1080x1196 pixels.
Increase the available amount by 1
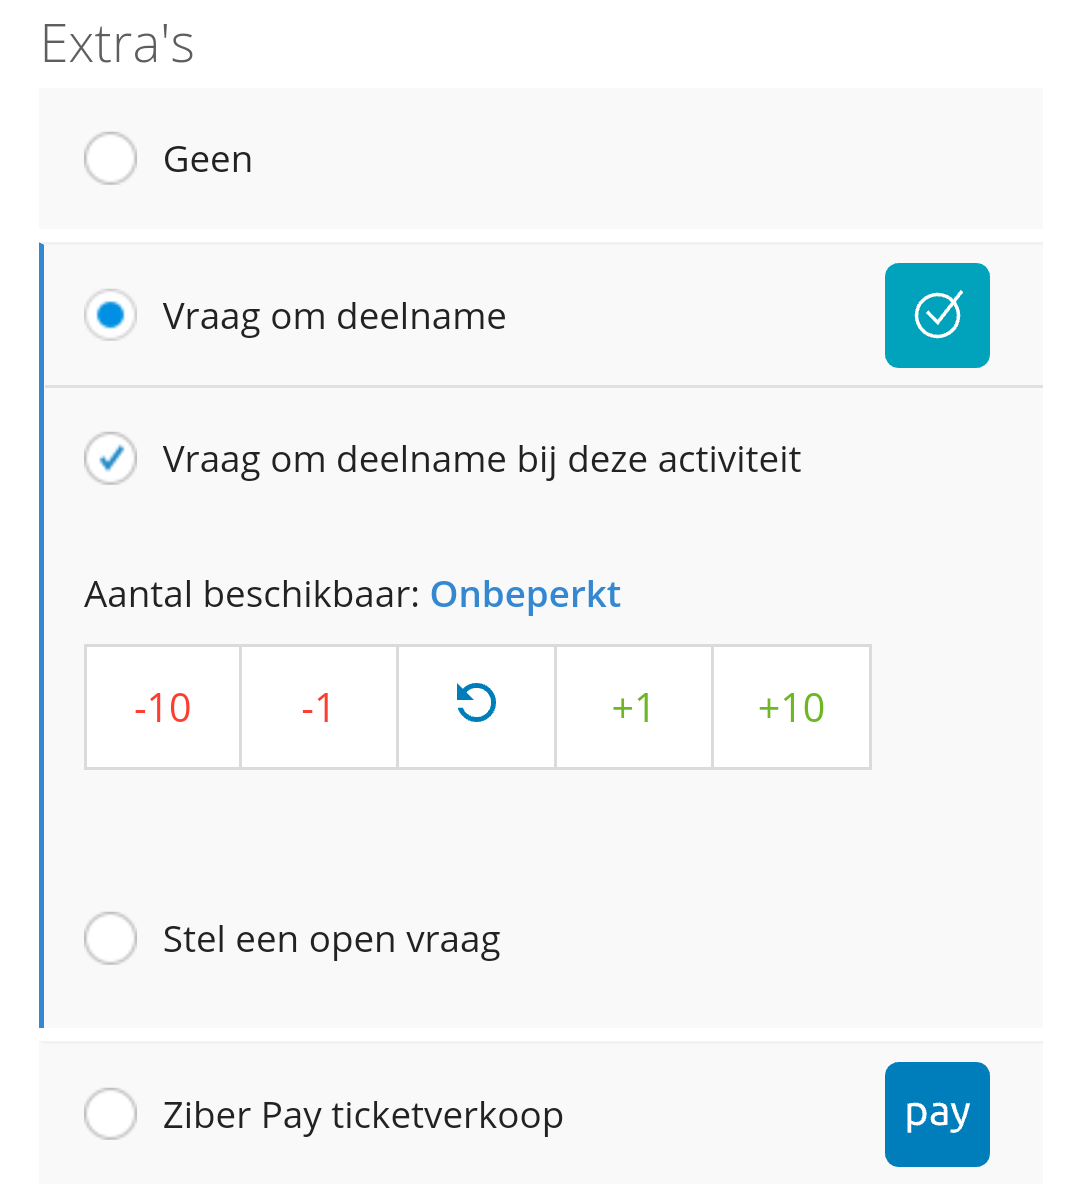634,706
